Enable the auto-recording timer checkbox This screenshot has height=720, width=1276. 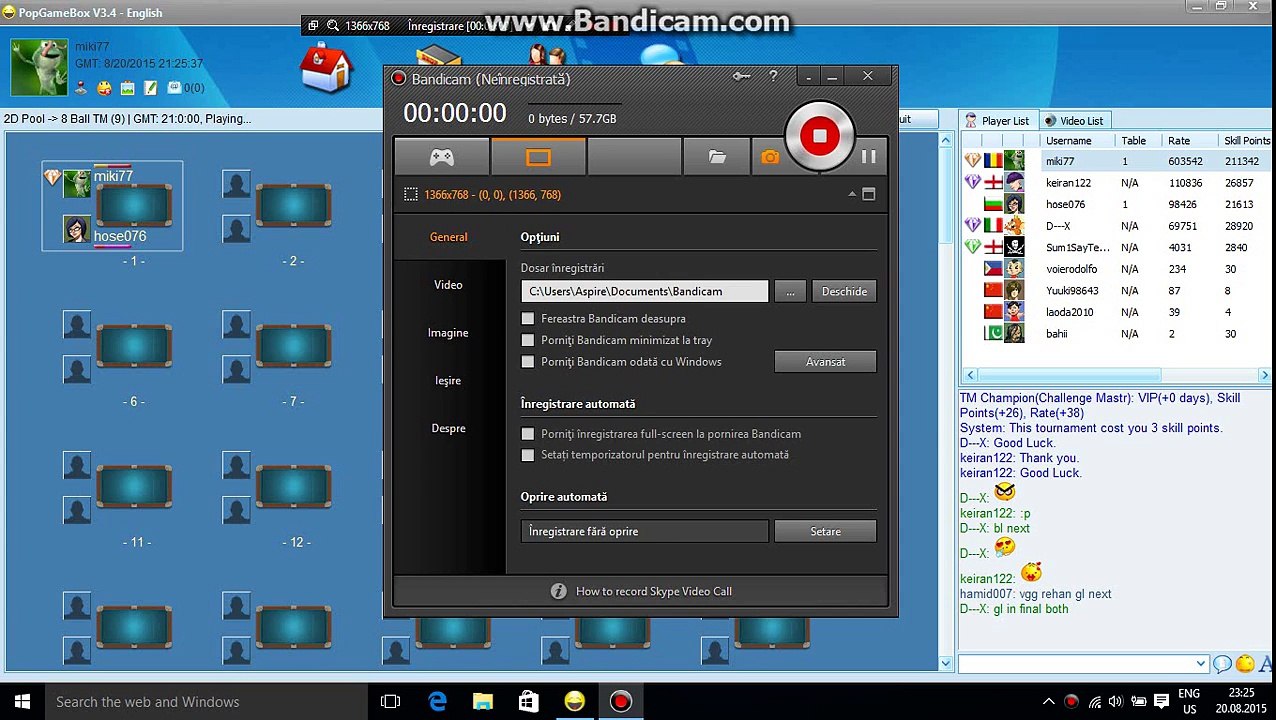pos(528,455)
